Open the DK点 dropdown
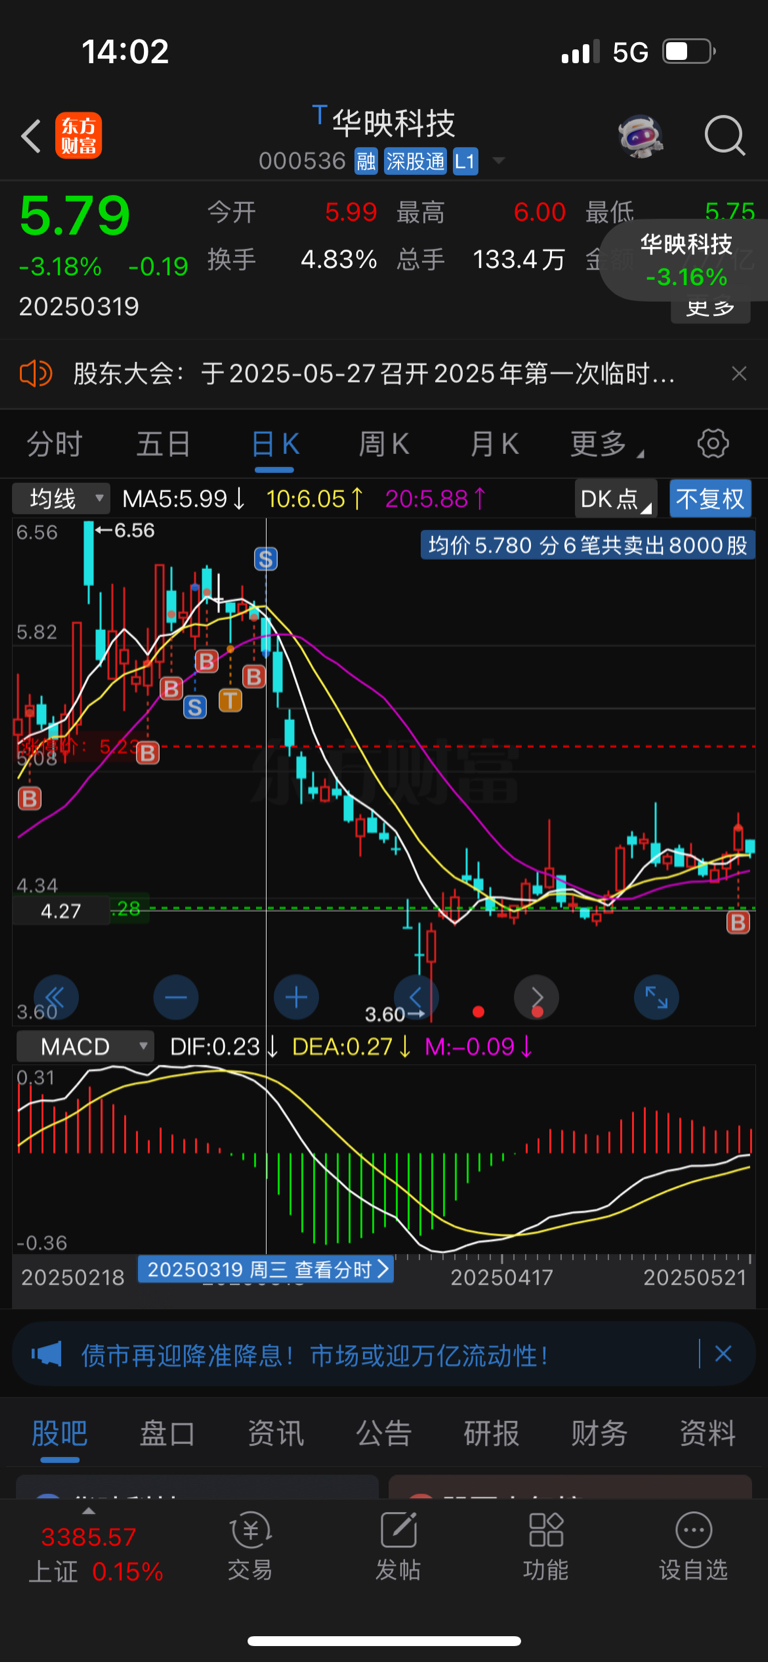Image resolution: width=768 pixels, height=1663 pixels. coord(616,499)
